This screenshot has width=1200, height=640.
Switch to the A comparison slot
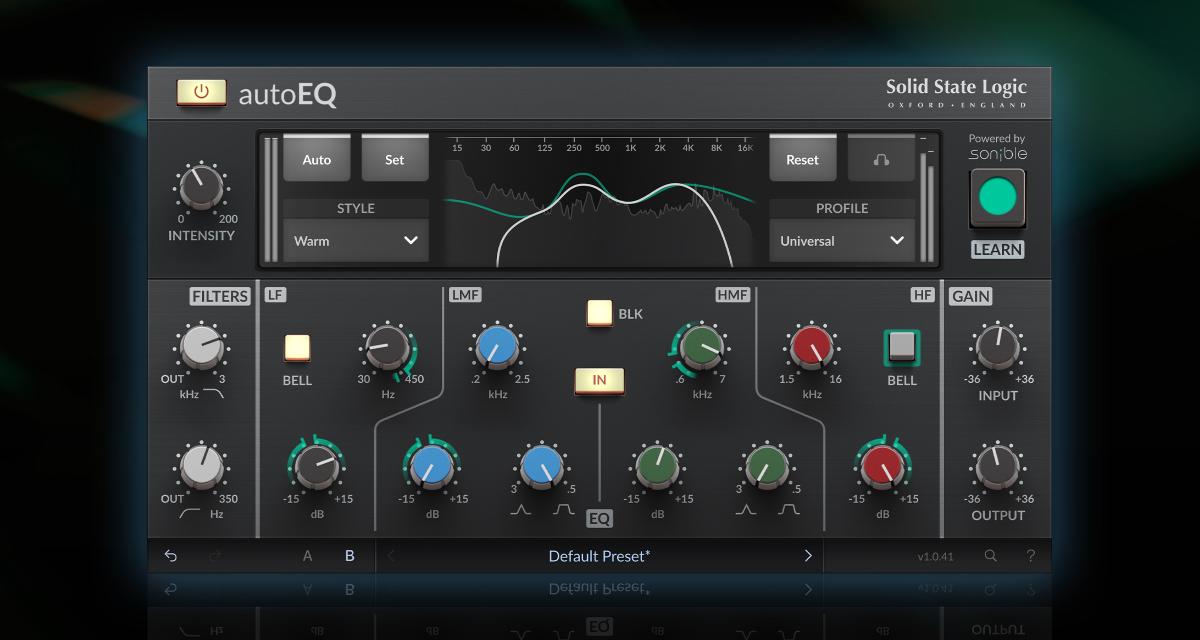(x=307, y=555)
